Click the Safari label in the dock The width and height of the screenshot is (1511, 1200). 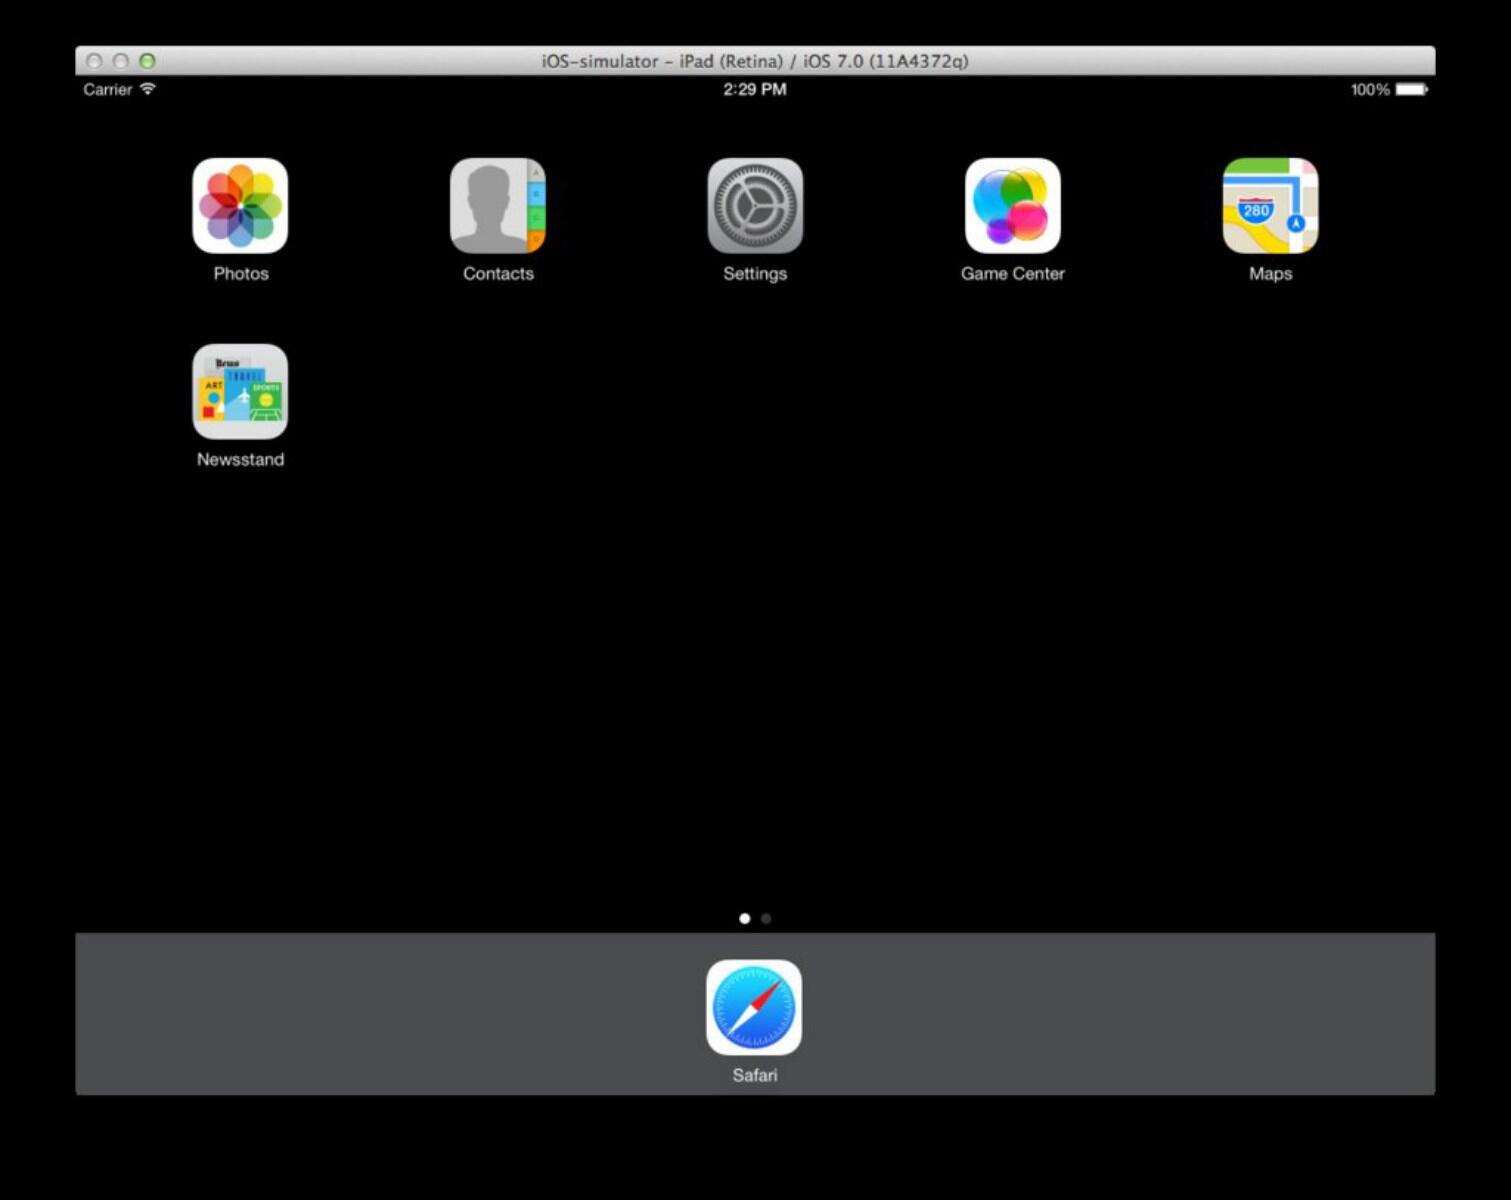click(754, 1075)
